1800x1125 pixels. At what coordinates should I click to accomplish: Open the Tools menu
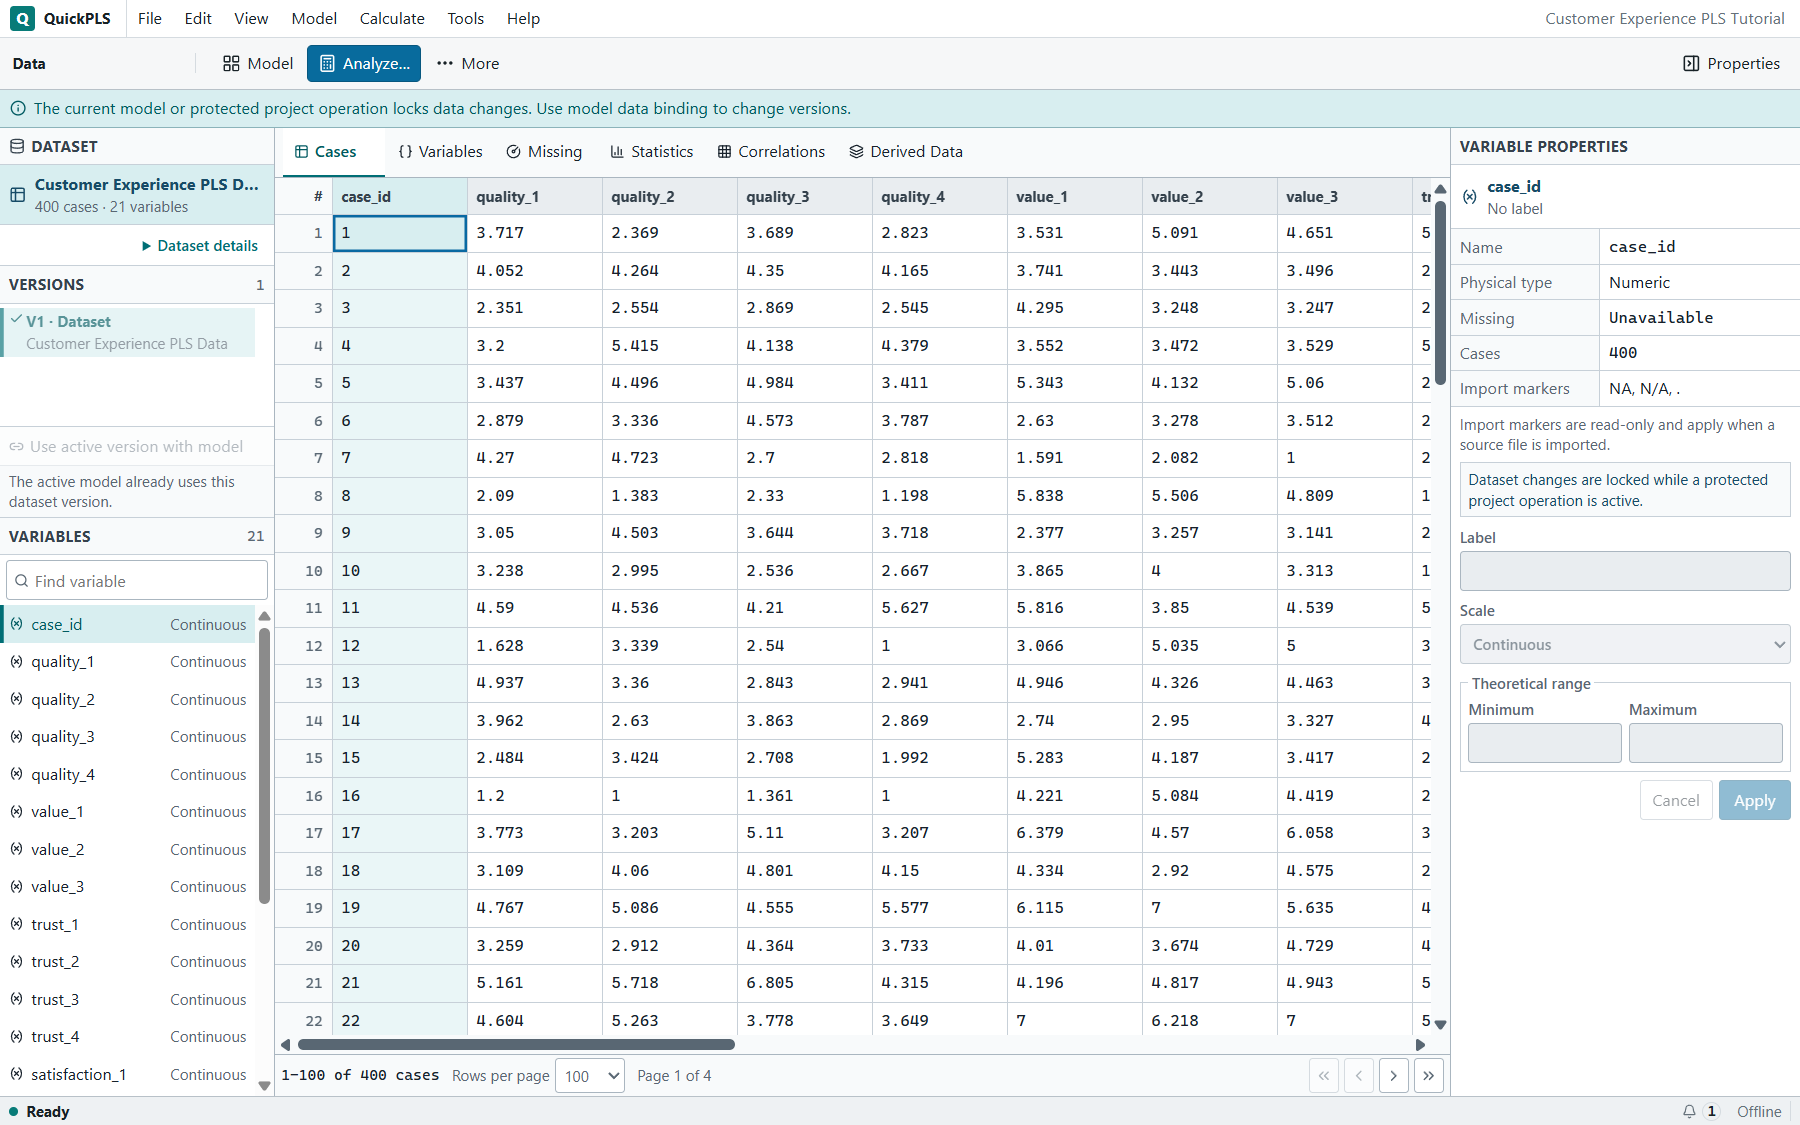tap(466, 18)
